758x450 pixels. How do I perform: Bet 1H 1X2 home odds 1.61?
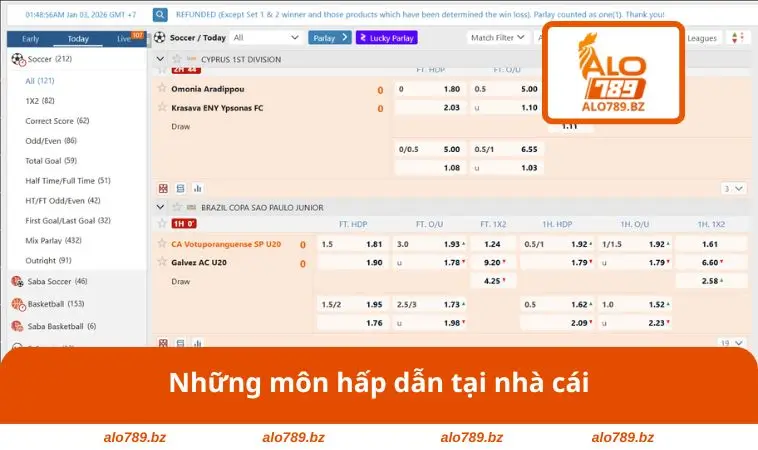click(x=711, y=244)
